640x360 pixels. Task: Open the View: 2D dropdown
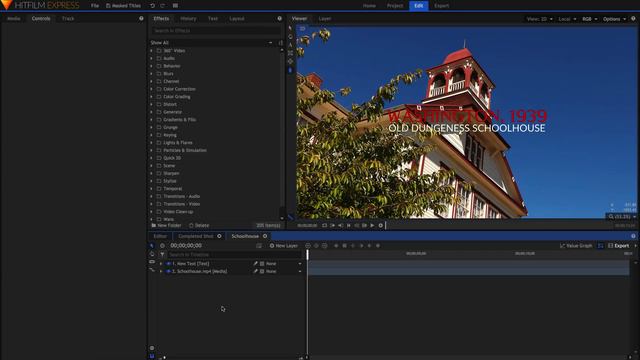pos(539,19)
